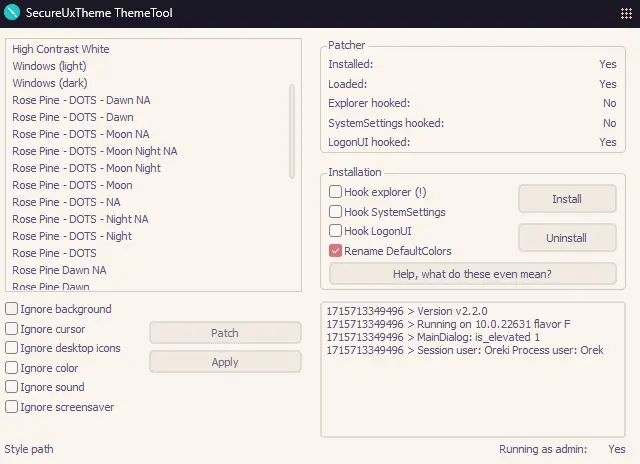Click the Uninstall button
Screen dimensions: 640x464
pos(567,238)
